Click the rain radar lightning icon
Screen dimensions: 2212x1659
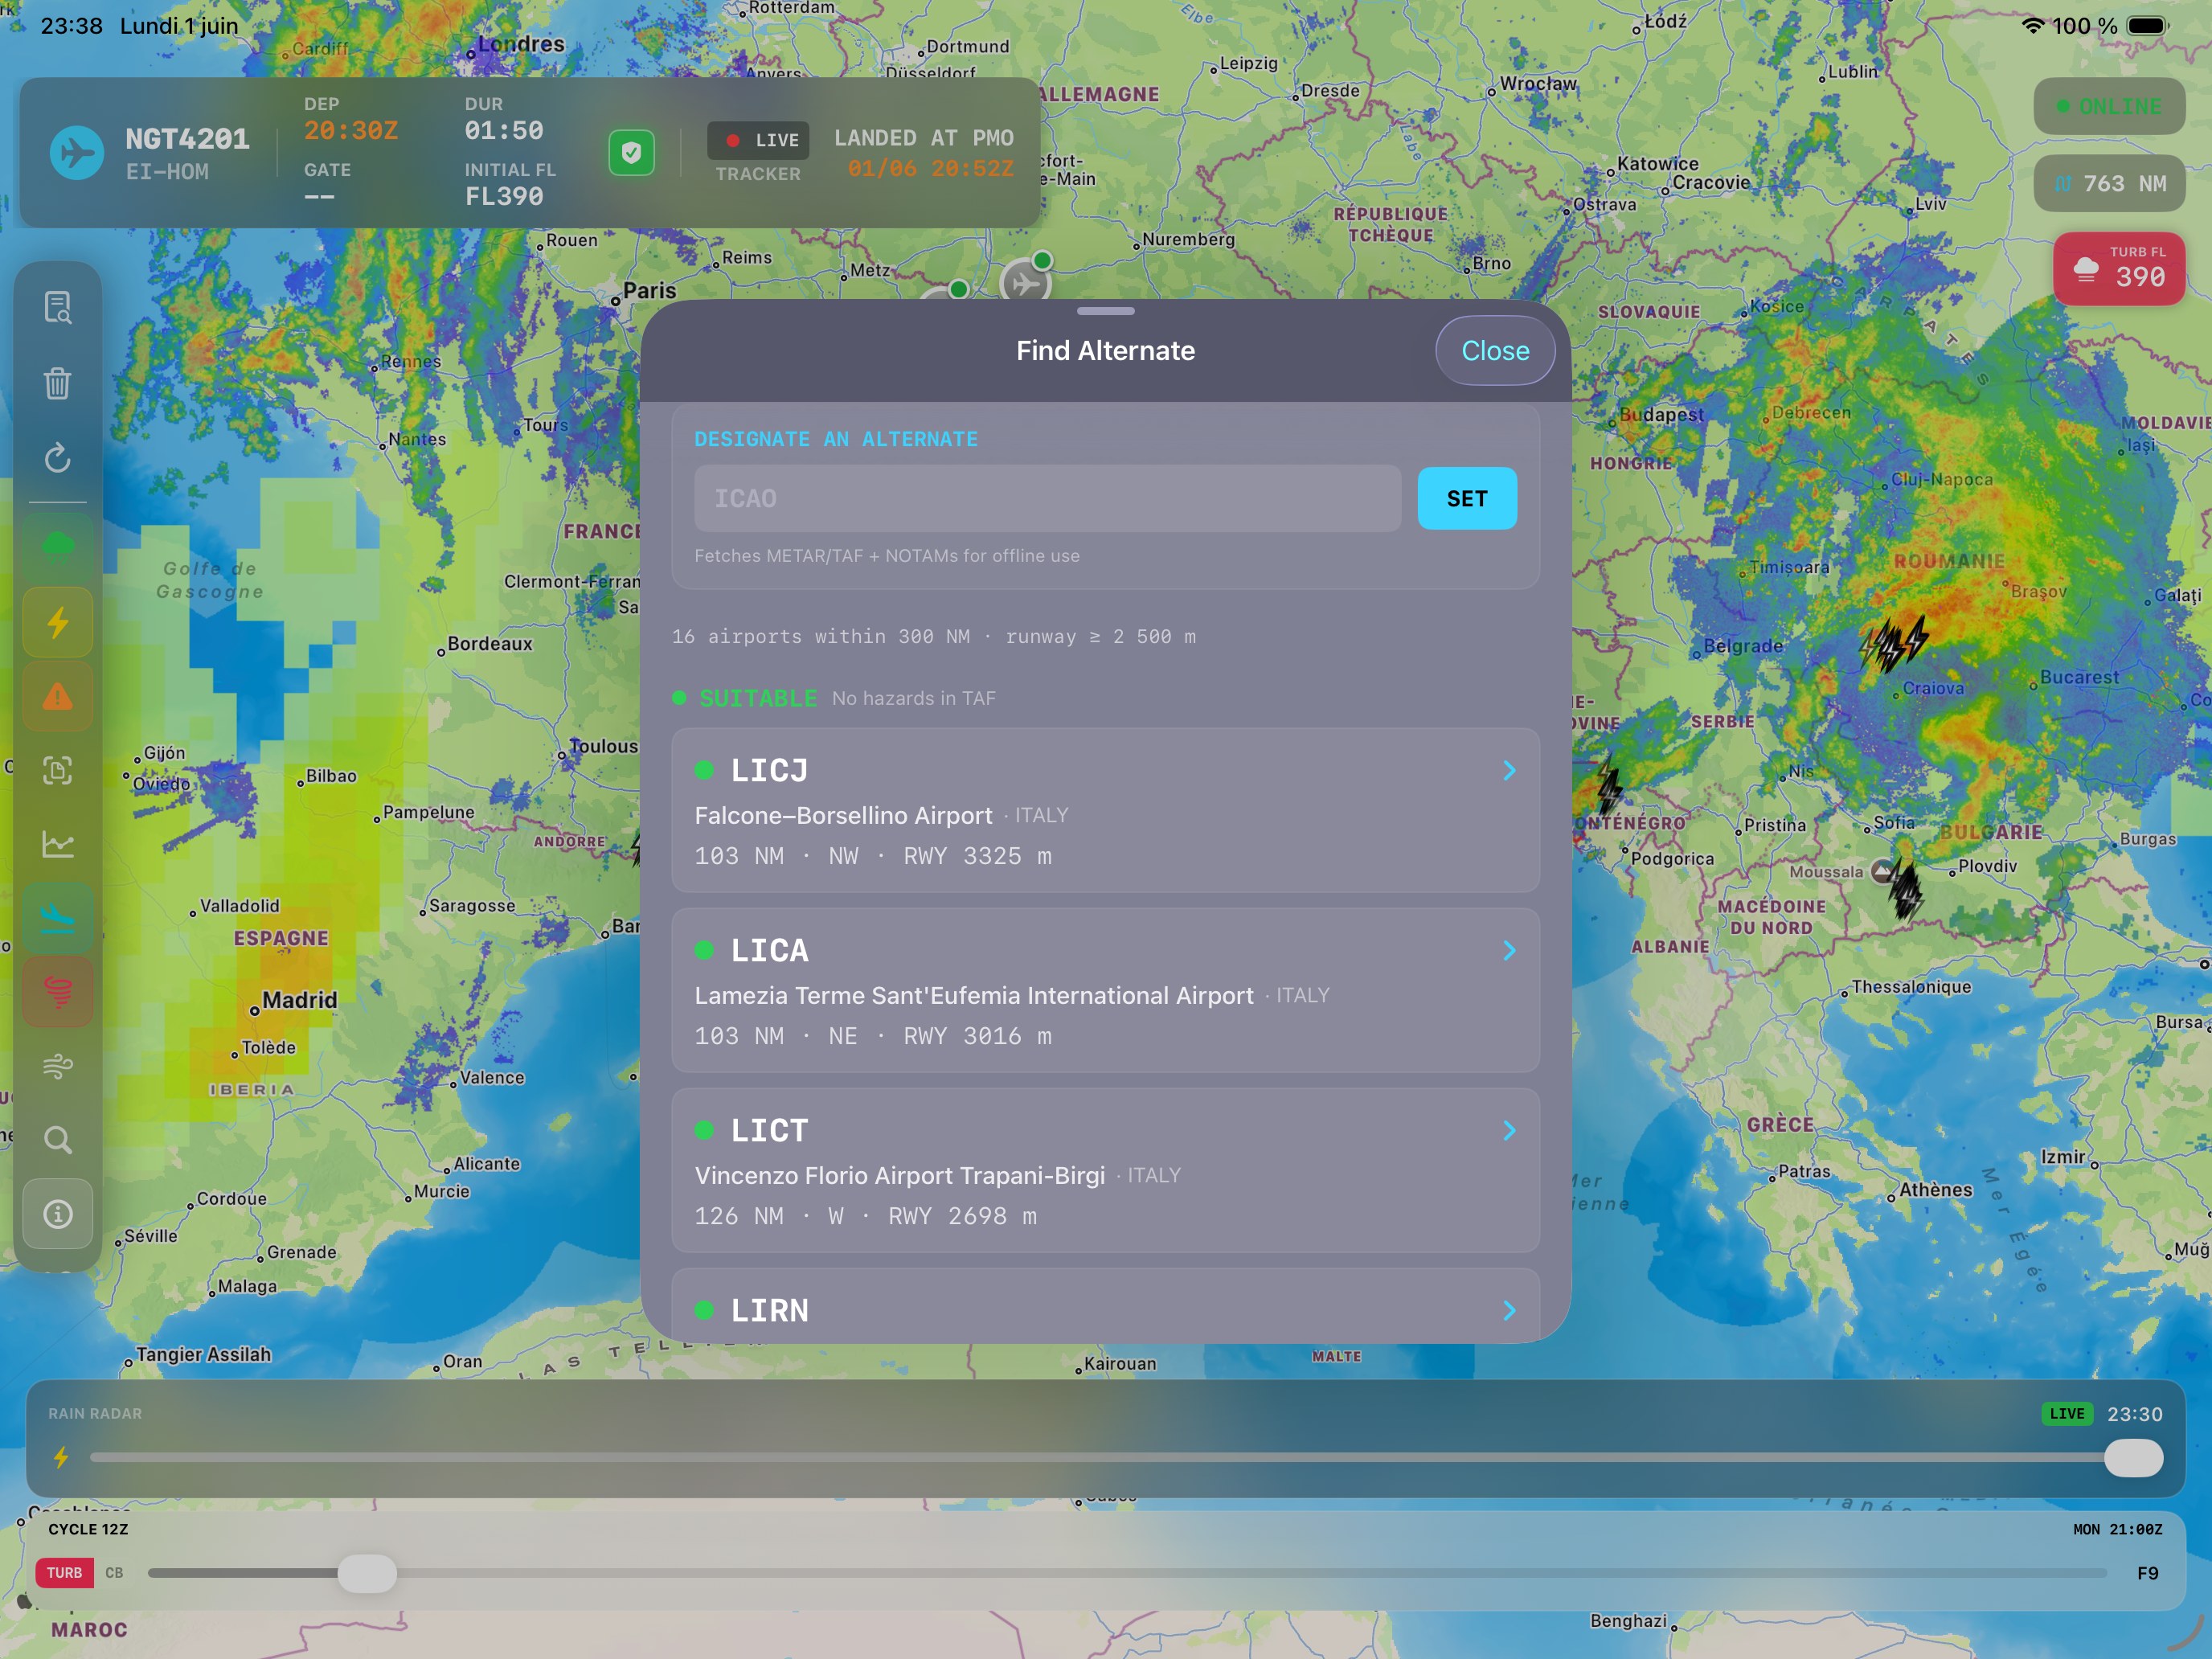click(x=61, y=1457)
